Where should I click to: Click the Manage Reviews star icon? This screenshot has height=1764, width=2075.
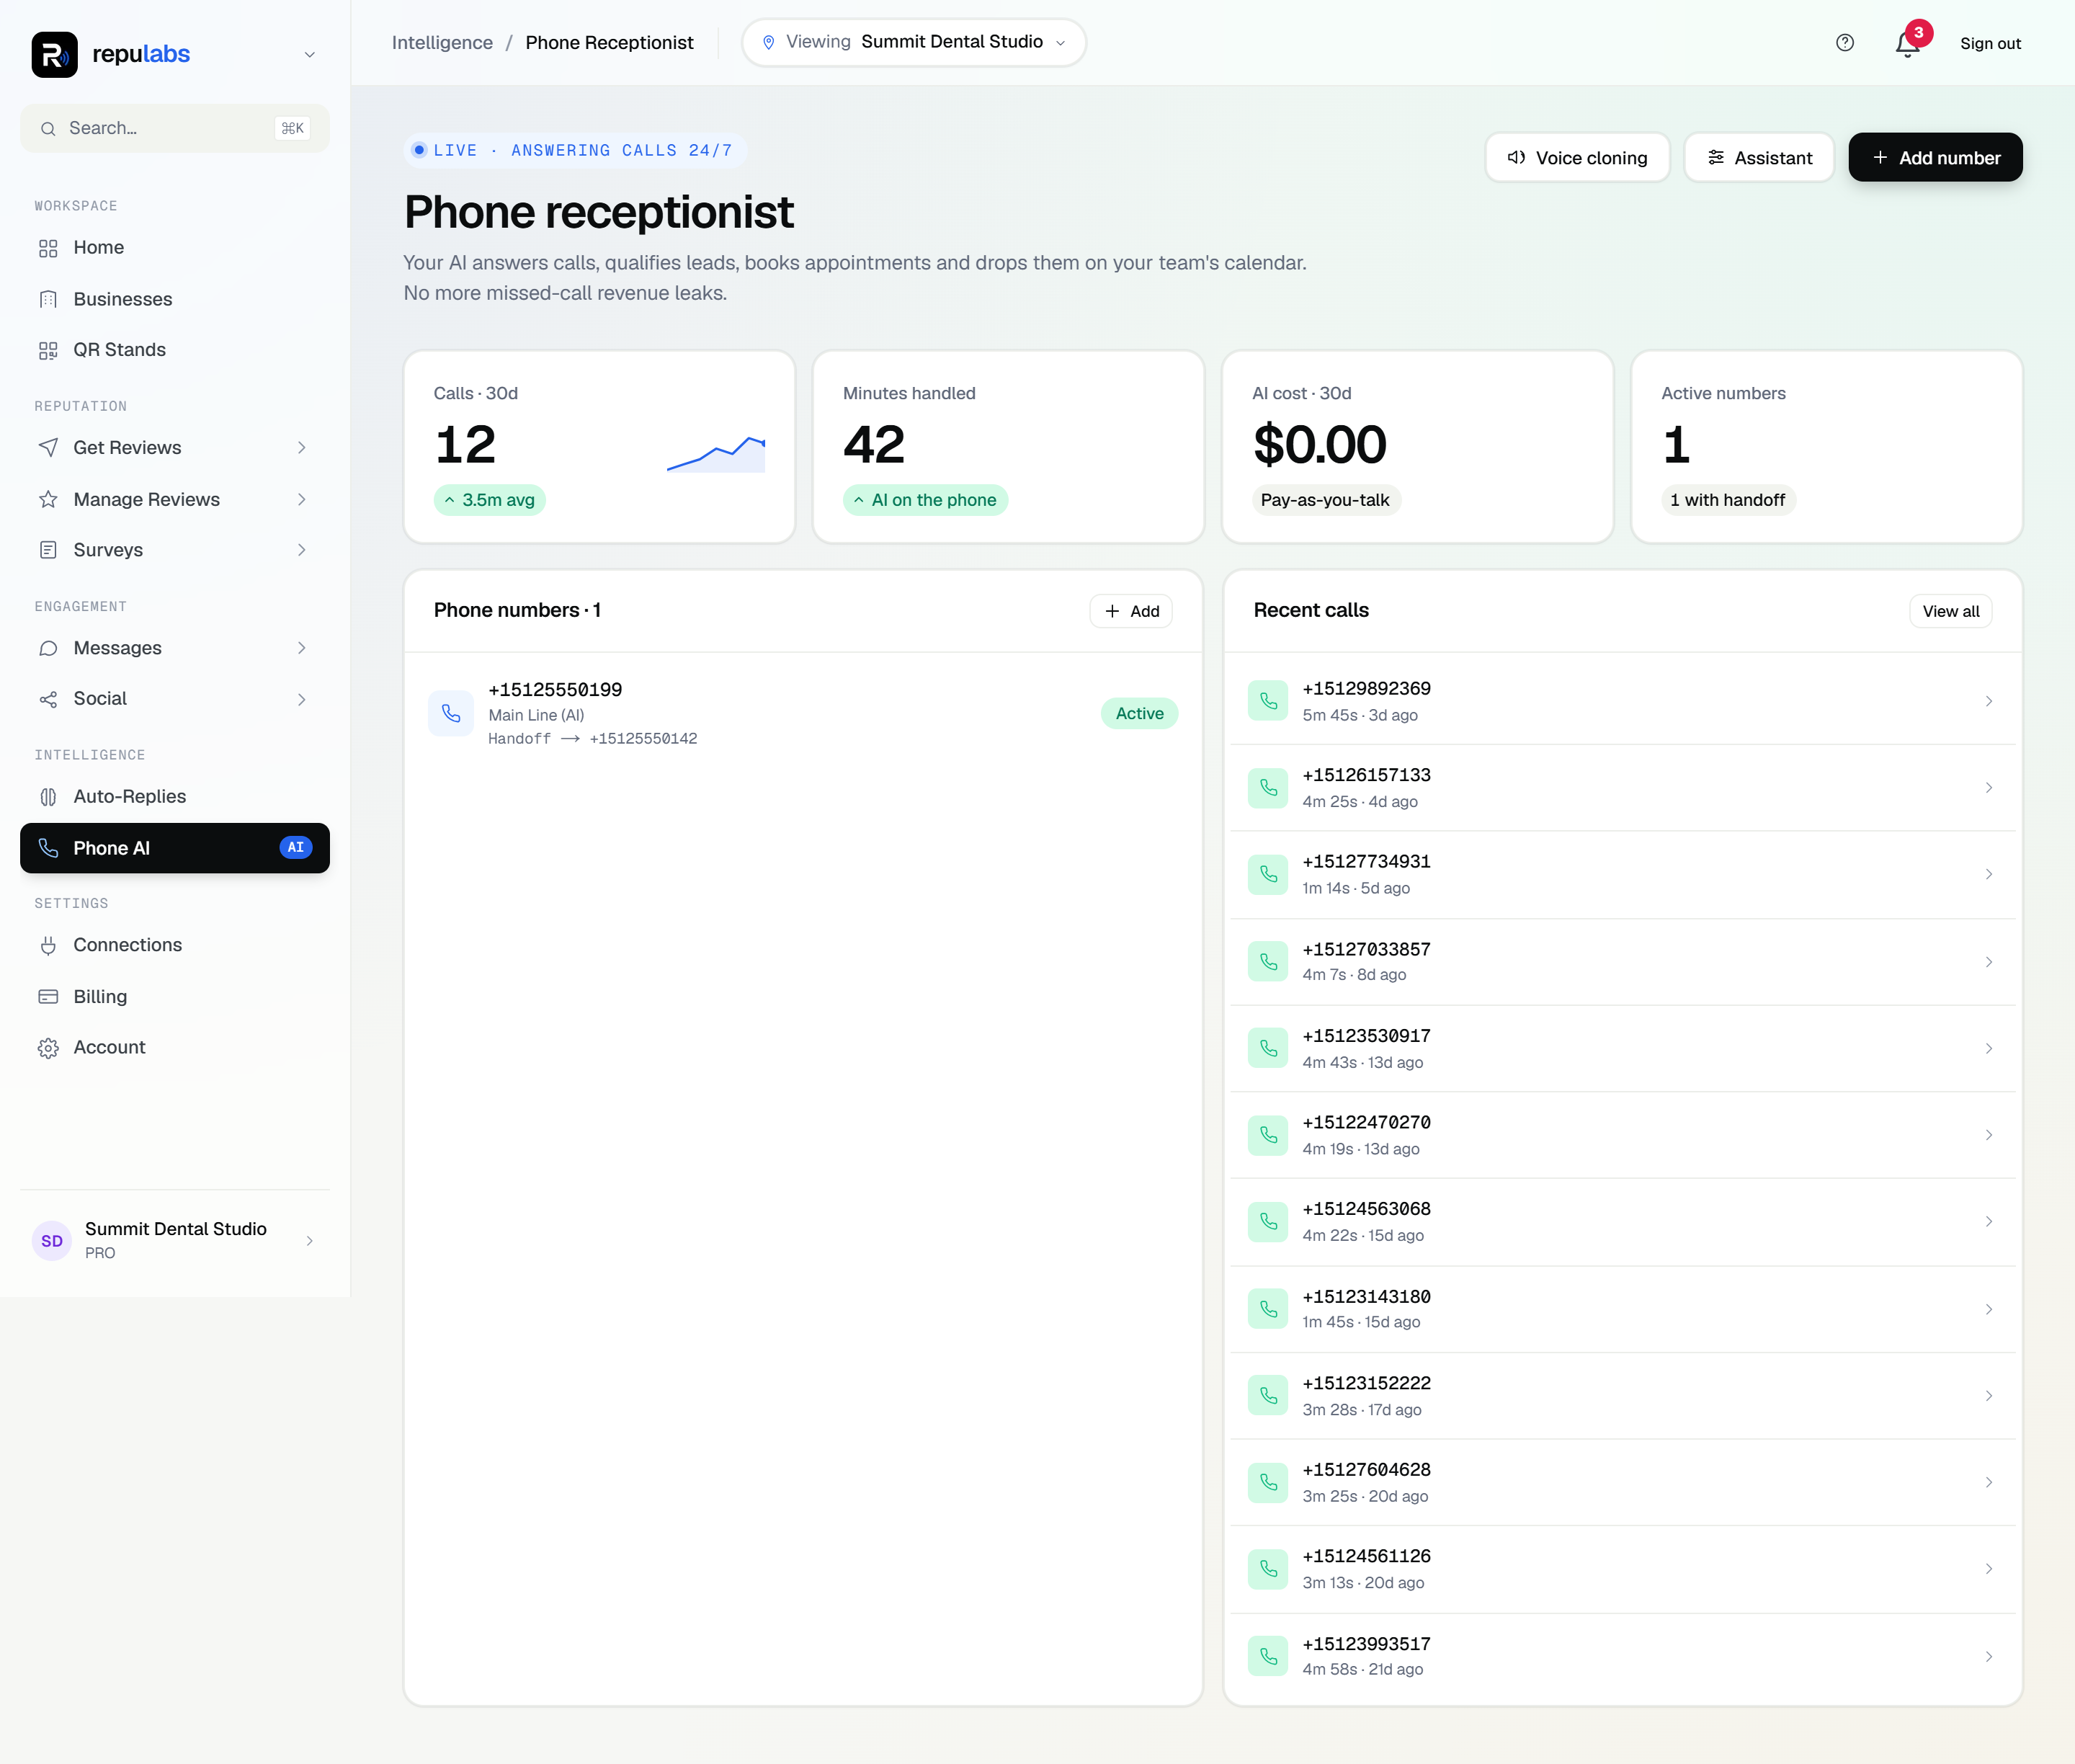pyautogui.click(x=48, y=499)
